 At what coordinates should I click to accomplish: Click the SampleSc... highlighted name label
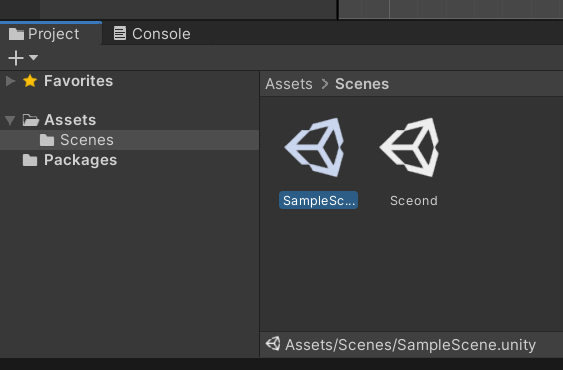pos(318,200)
